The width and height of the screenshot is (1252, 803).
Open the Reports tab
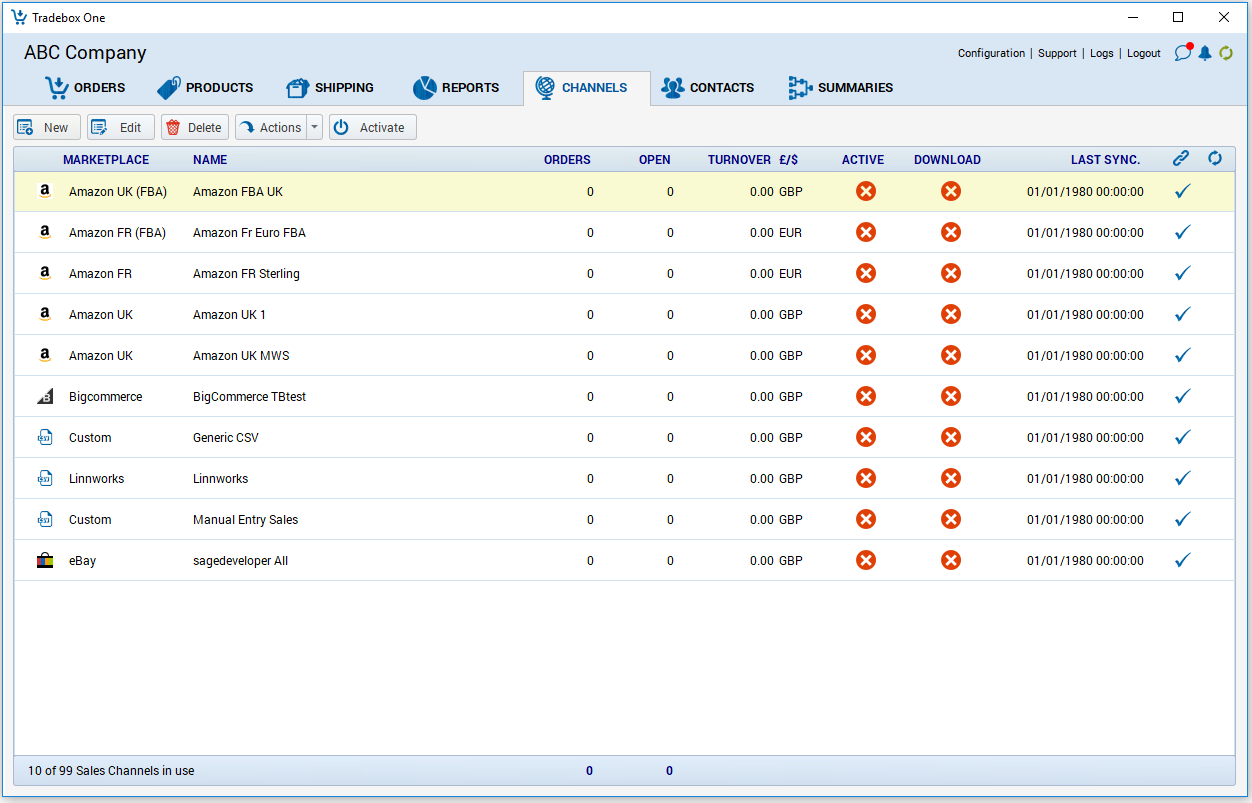456,88
